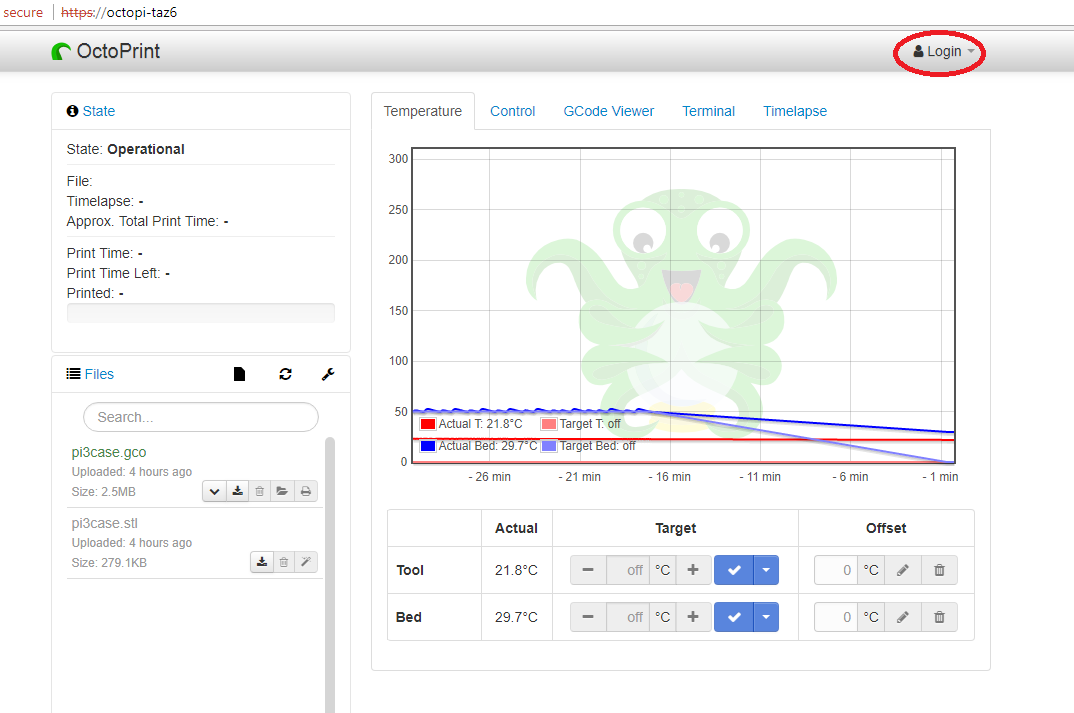Edit Tool offset with pencil icon

pos(903,570)
